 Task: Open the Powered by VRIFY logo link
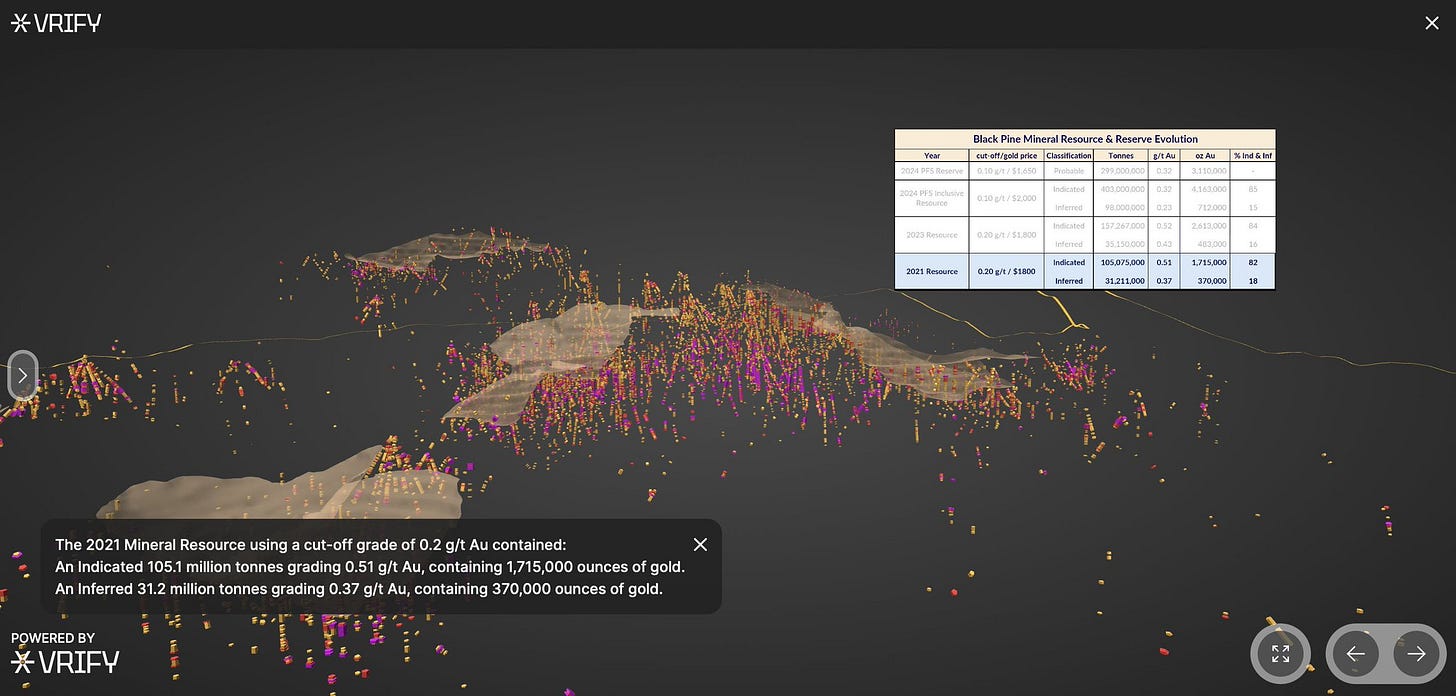point(65,653)
